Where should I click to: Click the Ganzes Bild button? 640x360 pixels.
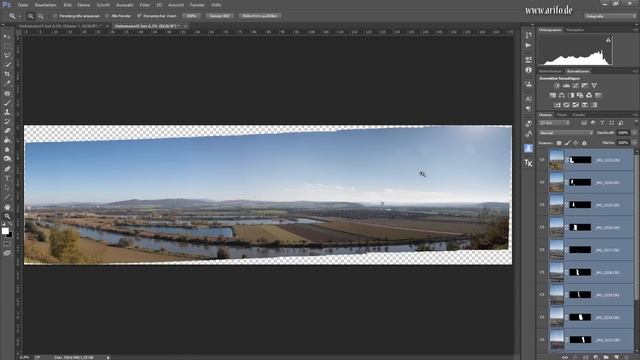[x=220, y=16]
